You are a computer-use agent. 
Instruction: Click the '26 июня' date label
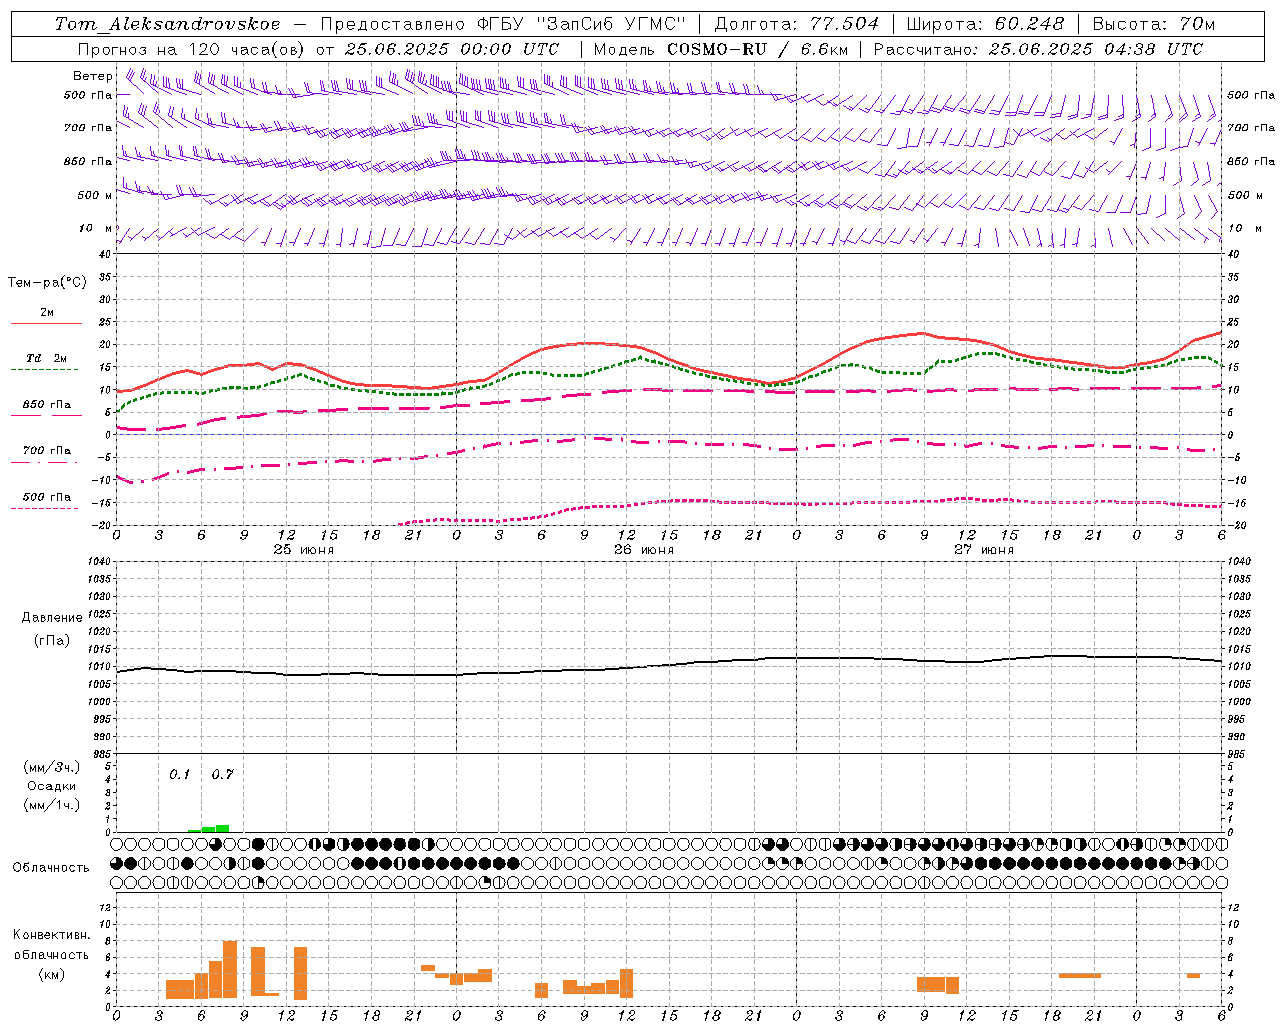click(x=643, y=550)
